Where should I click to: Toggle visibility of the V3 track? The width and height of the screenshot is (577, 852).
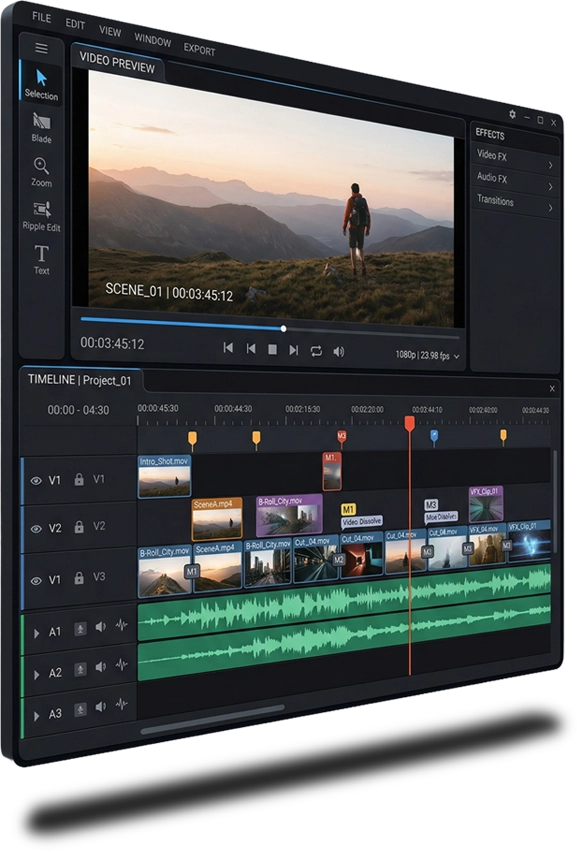tap(36, 581)
